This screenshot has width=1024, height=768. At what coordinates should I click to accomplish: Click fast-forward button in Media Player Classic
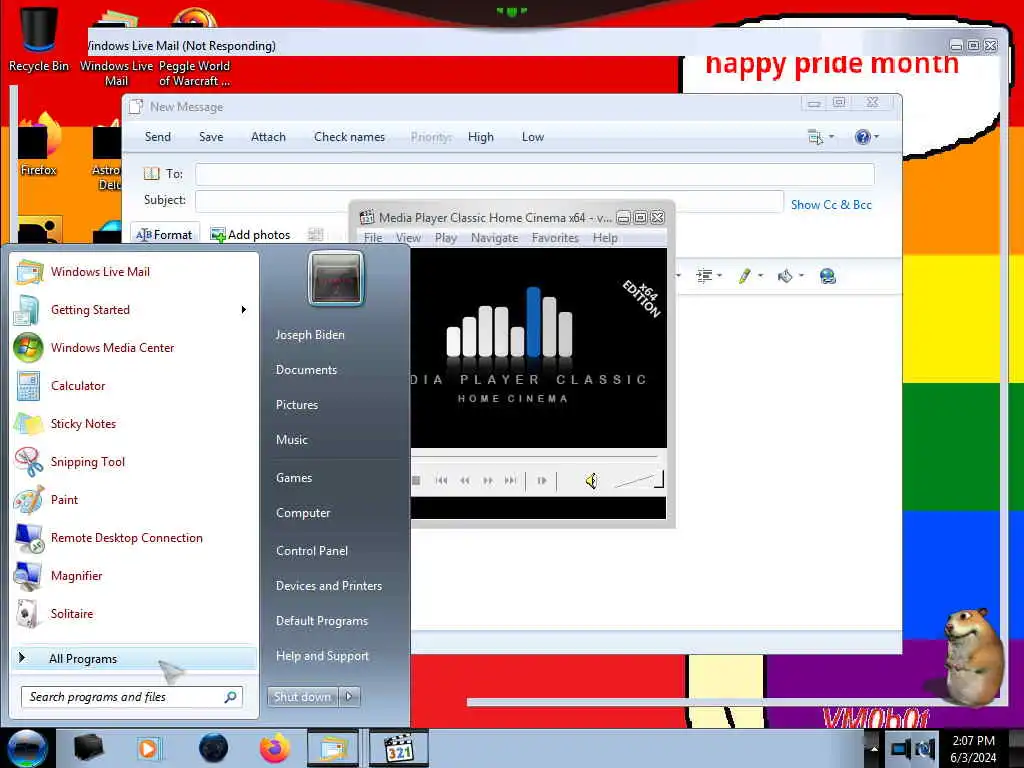(488, 481)
